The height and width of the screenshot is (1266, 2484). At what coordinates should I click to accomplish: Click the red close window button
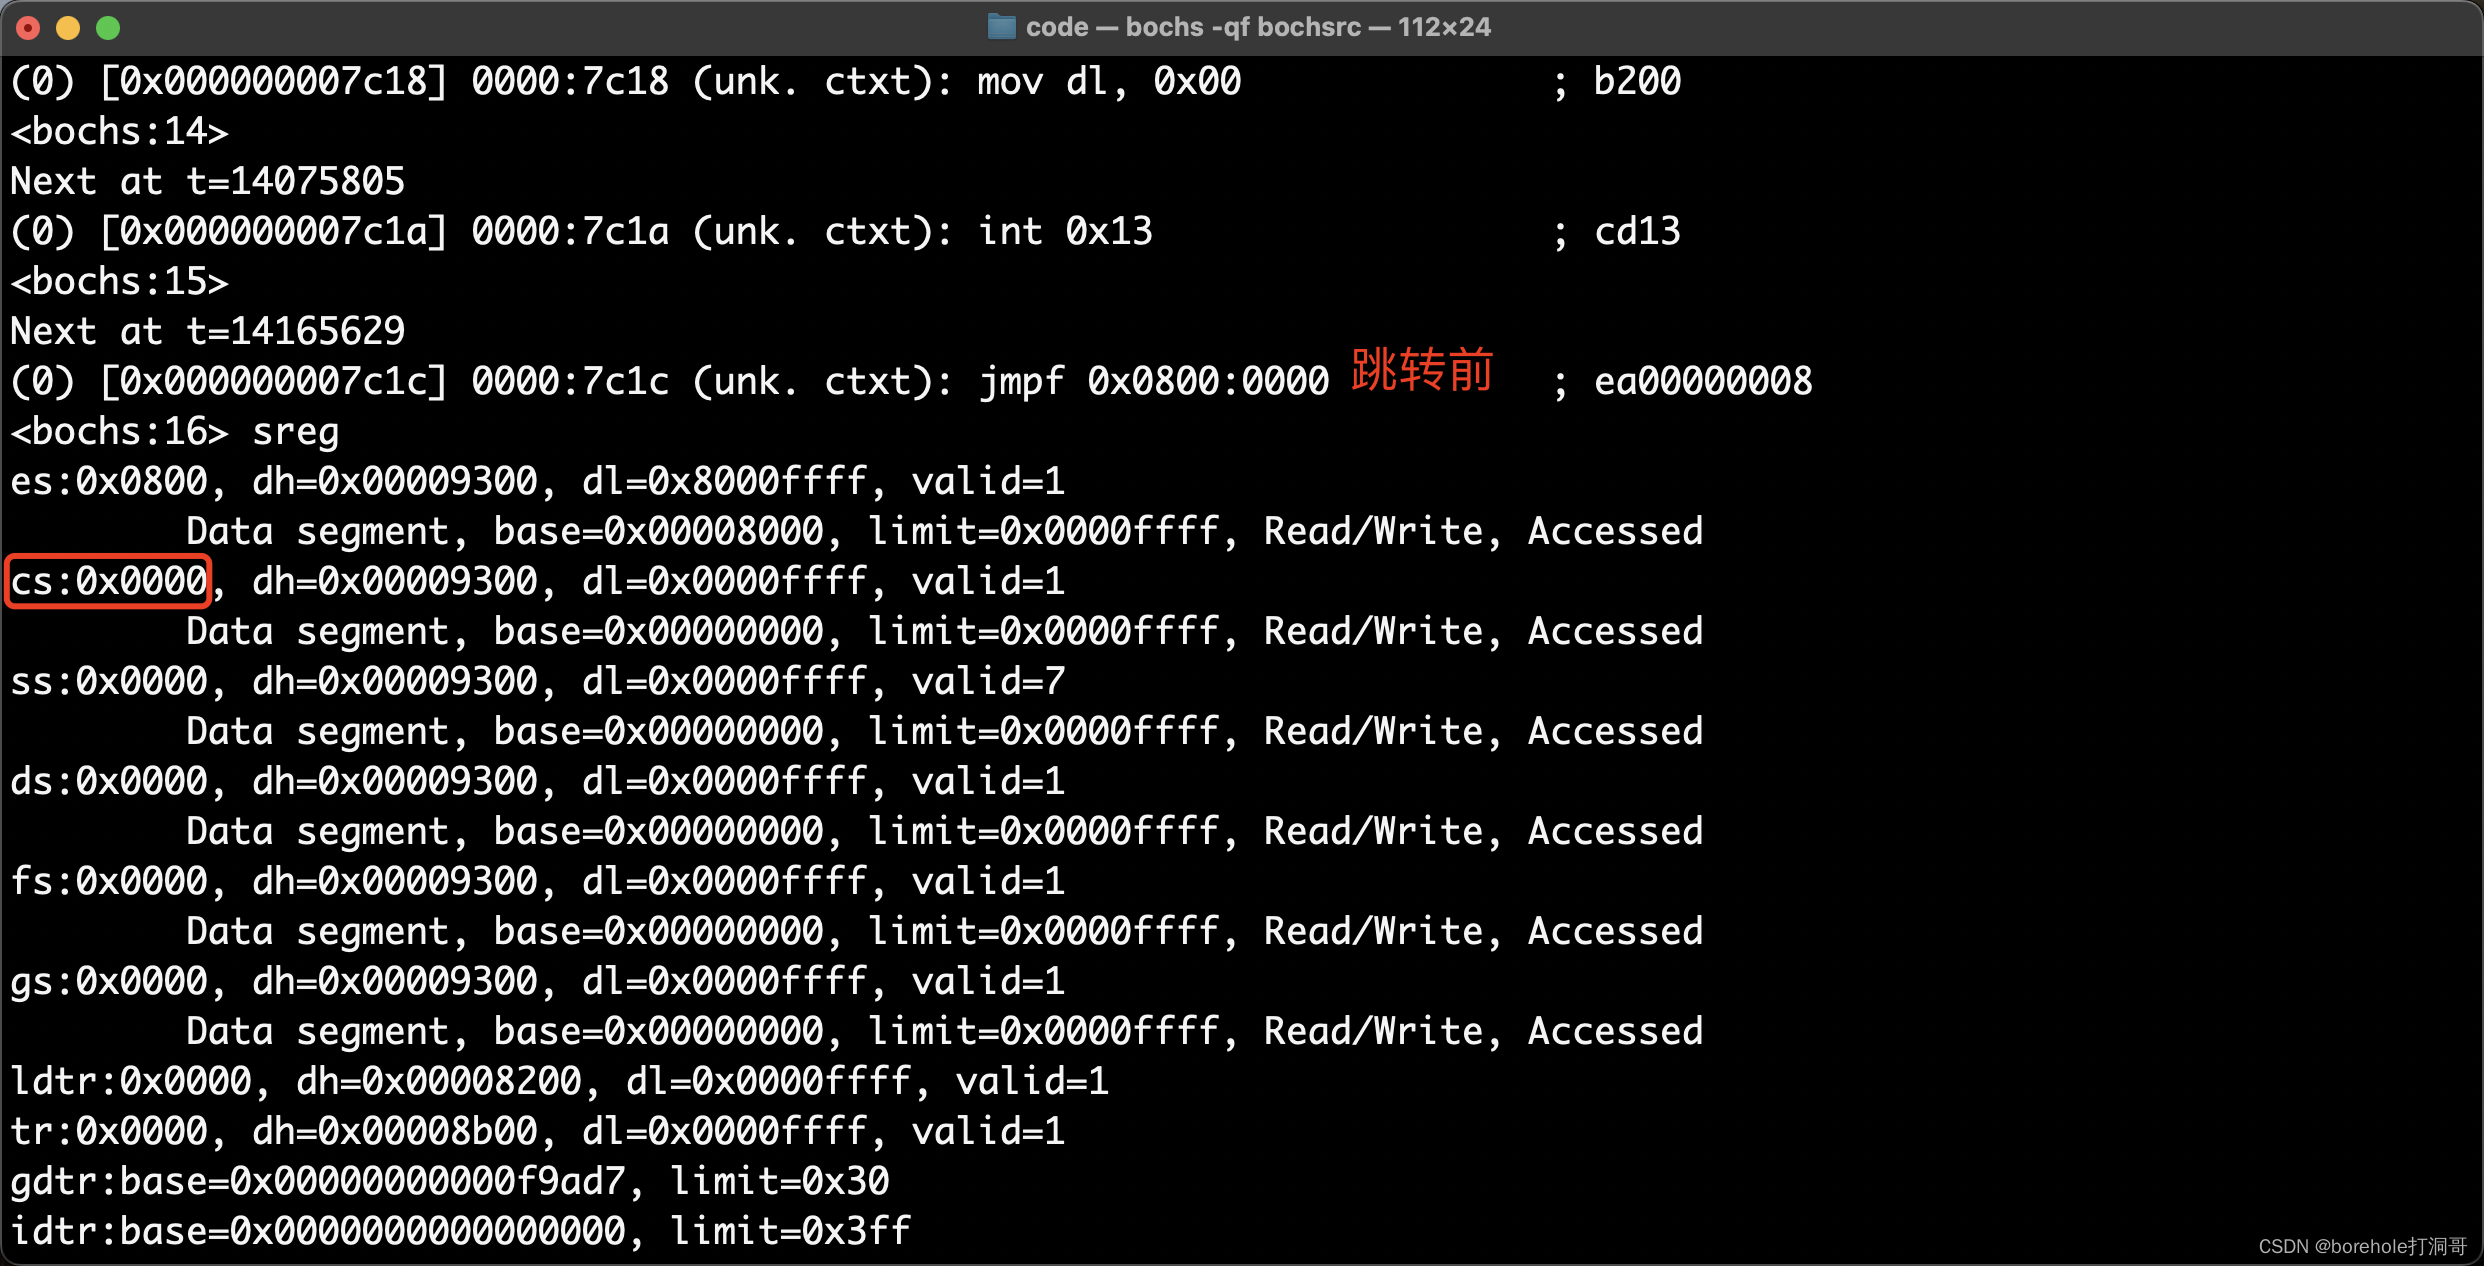28,28
